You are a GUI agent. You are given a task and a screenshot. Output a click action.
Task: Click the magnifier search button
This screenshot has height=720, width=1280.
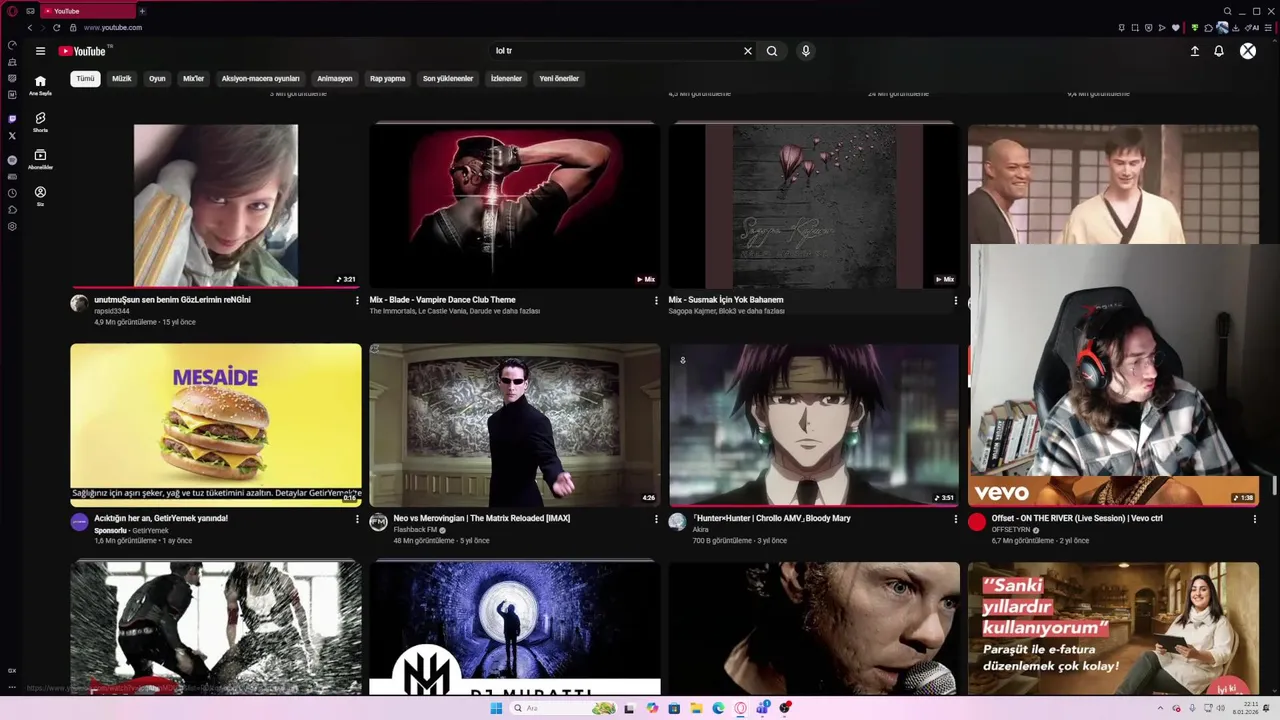772,51
